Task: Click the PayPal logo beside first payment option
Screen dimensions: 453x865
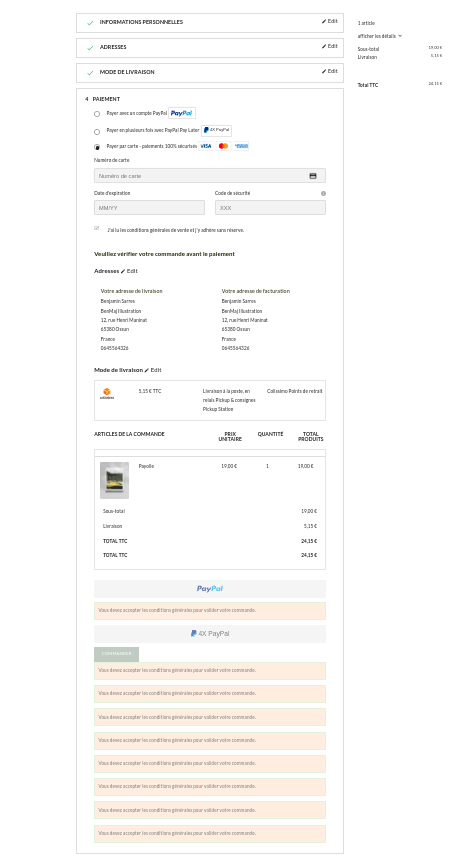Action: (182, 113)
